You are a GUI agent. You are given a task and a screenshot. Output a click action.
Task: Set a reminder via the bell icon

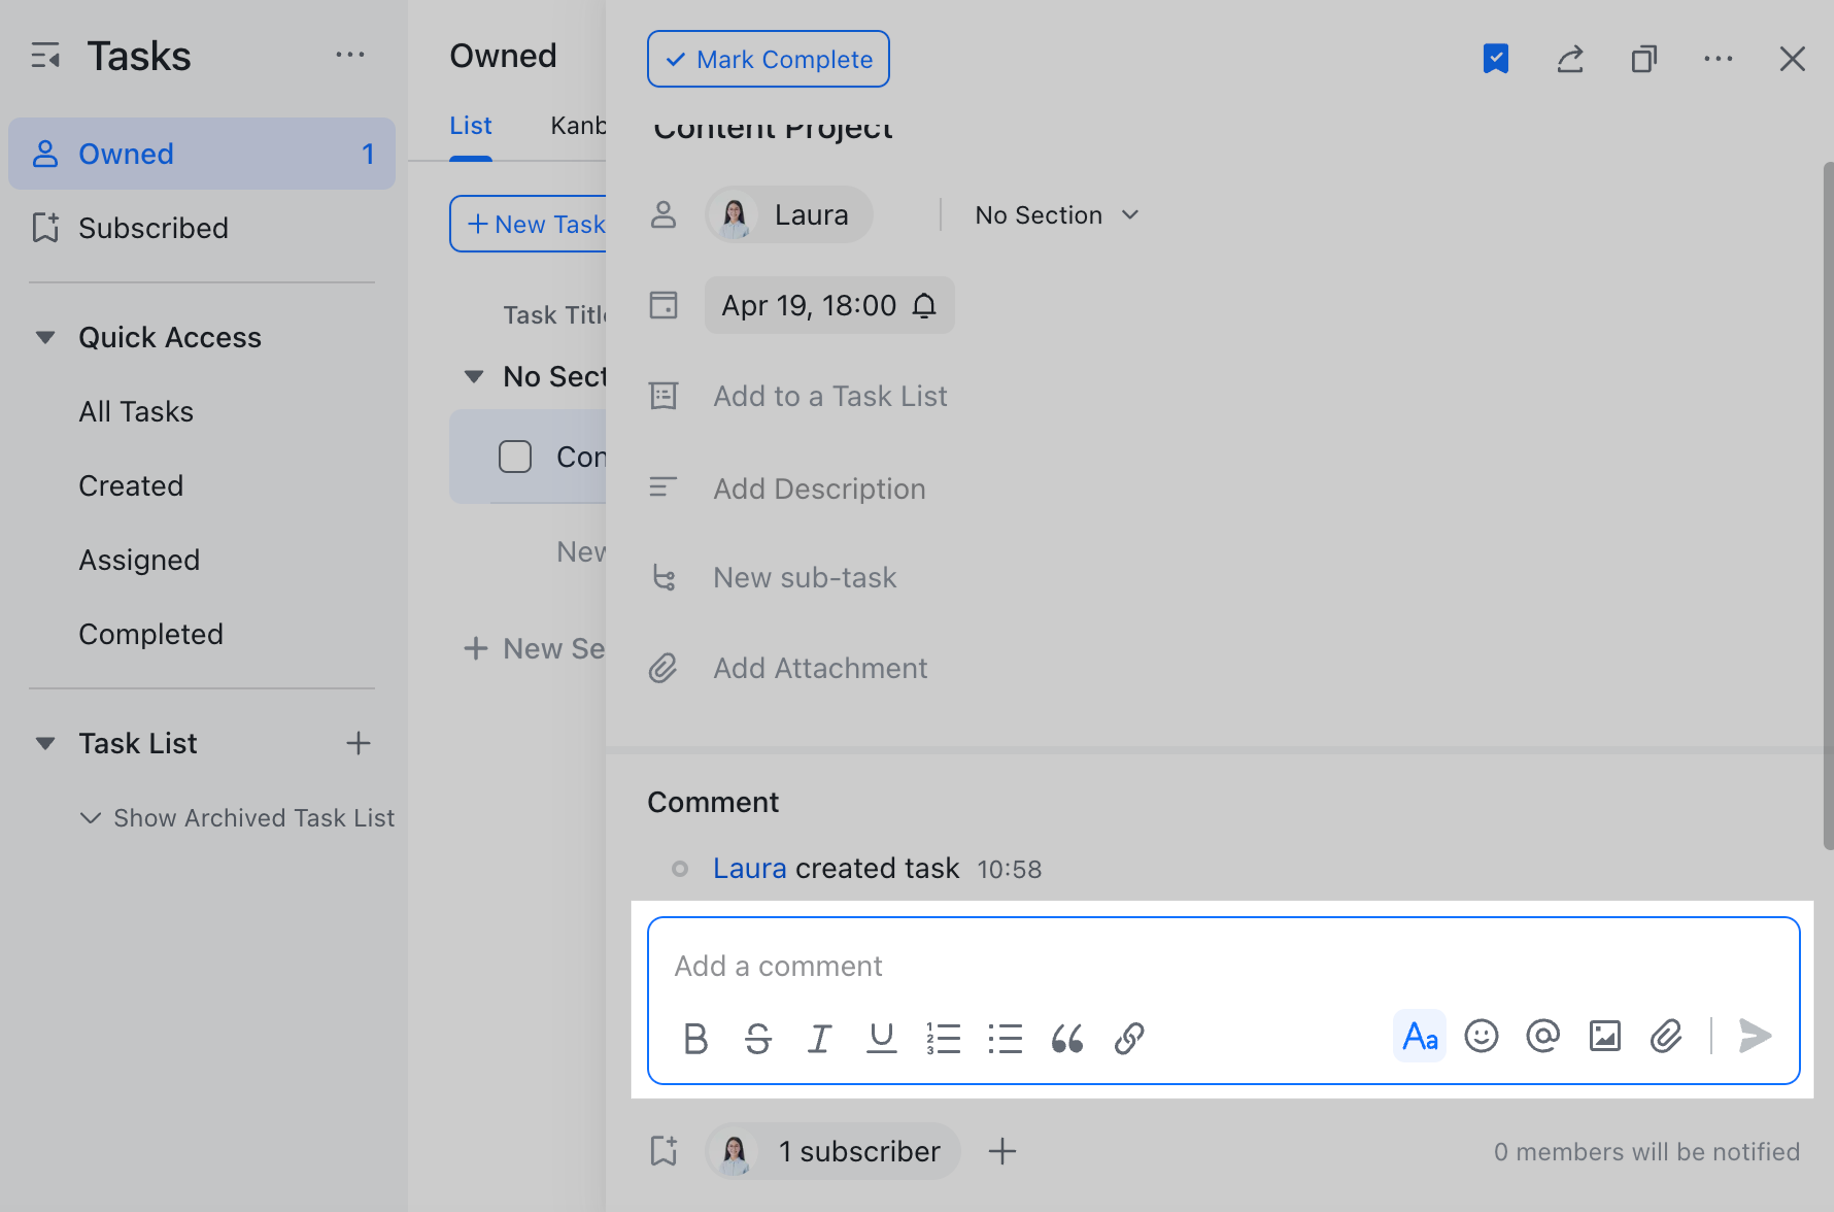pyautogui.click(x=924, y=305)
